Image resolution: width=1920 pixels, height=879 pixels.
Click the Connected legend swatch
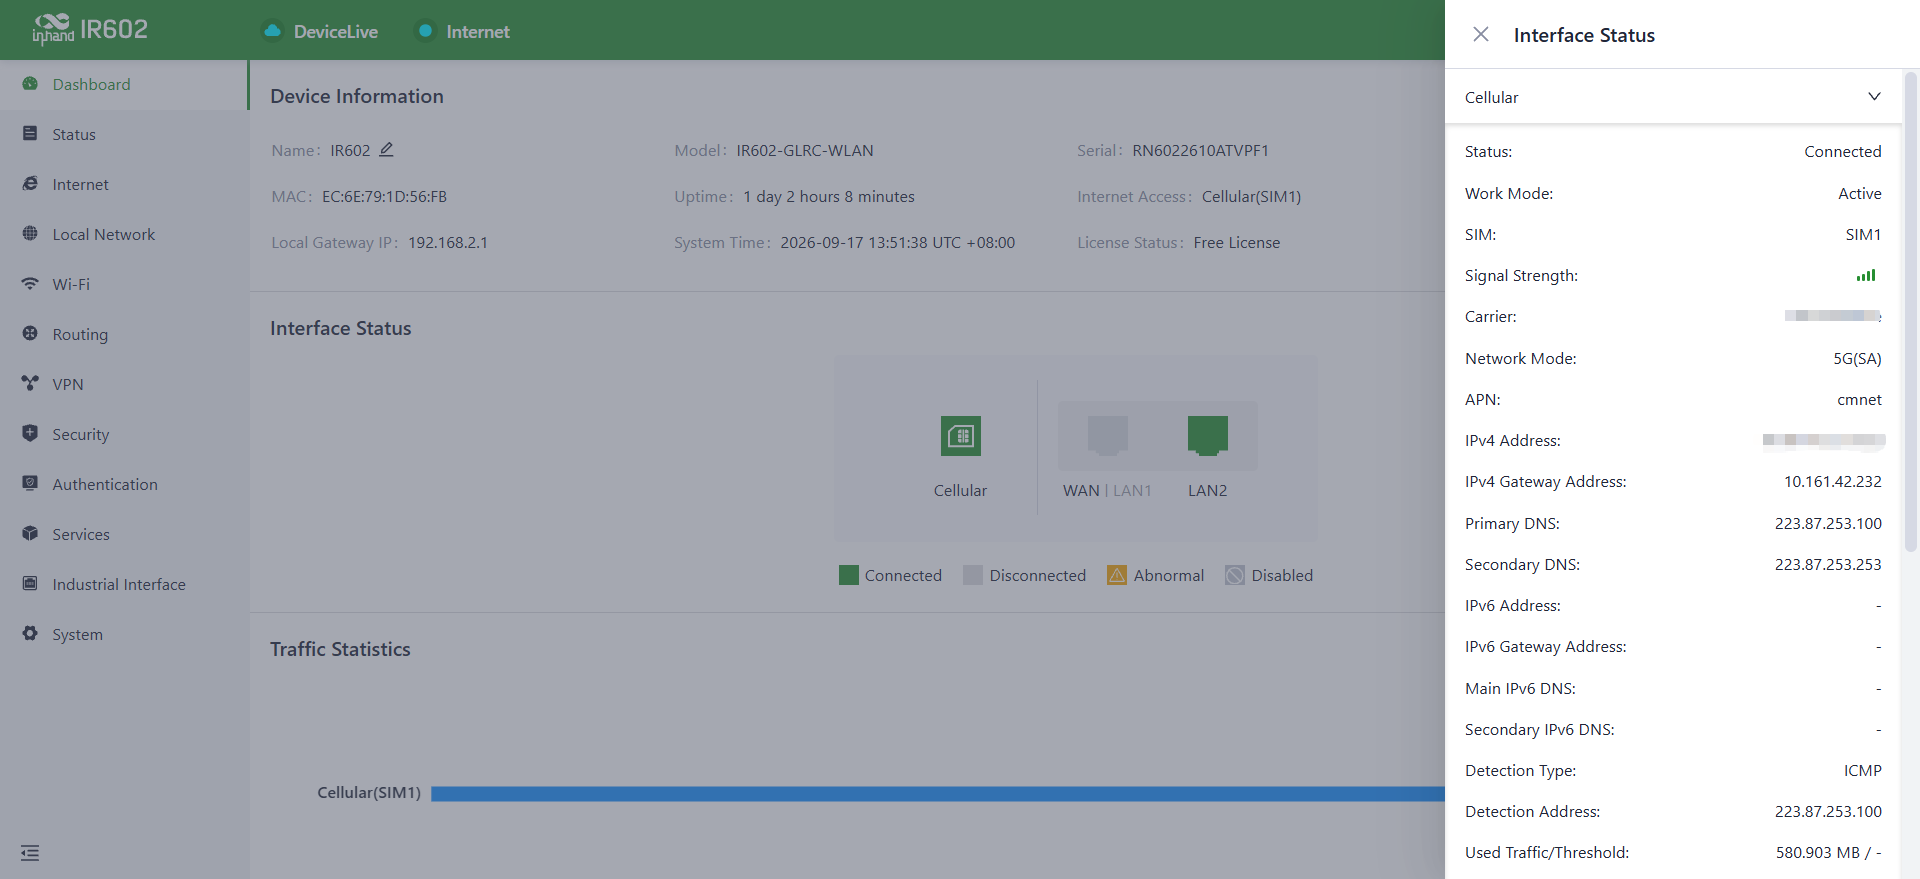point(849,575)
